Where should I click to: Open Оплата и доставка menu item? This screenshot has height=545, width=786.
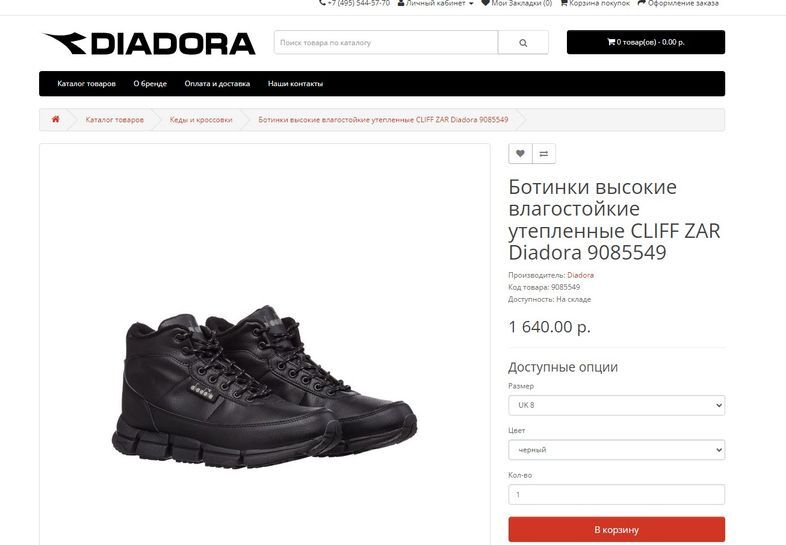217,84
